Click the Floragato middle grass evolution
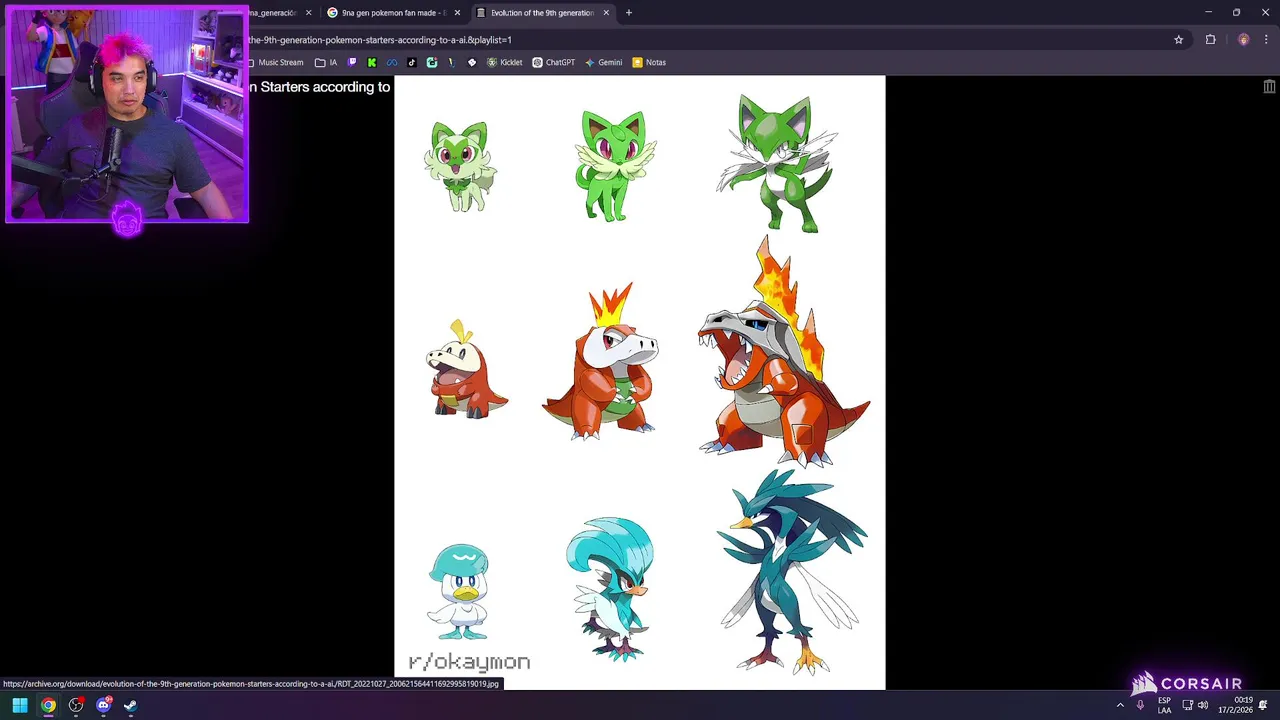Image resolution: width=1280 pixels, height=720 pixels. [614, 166]
